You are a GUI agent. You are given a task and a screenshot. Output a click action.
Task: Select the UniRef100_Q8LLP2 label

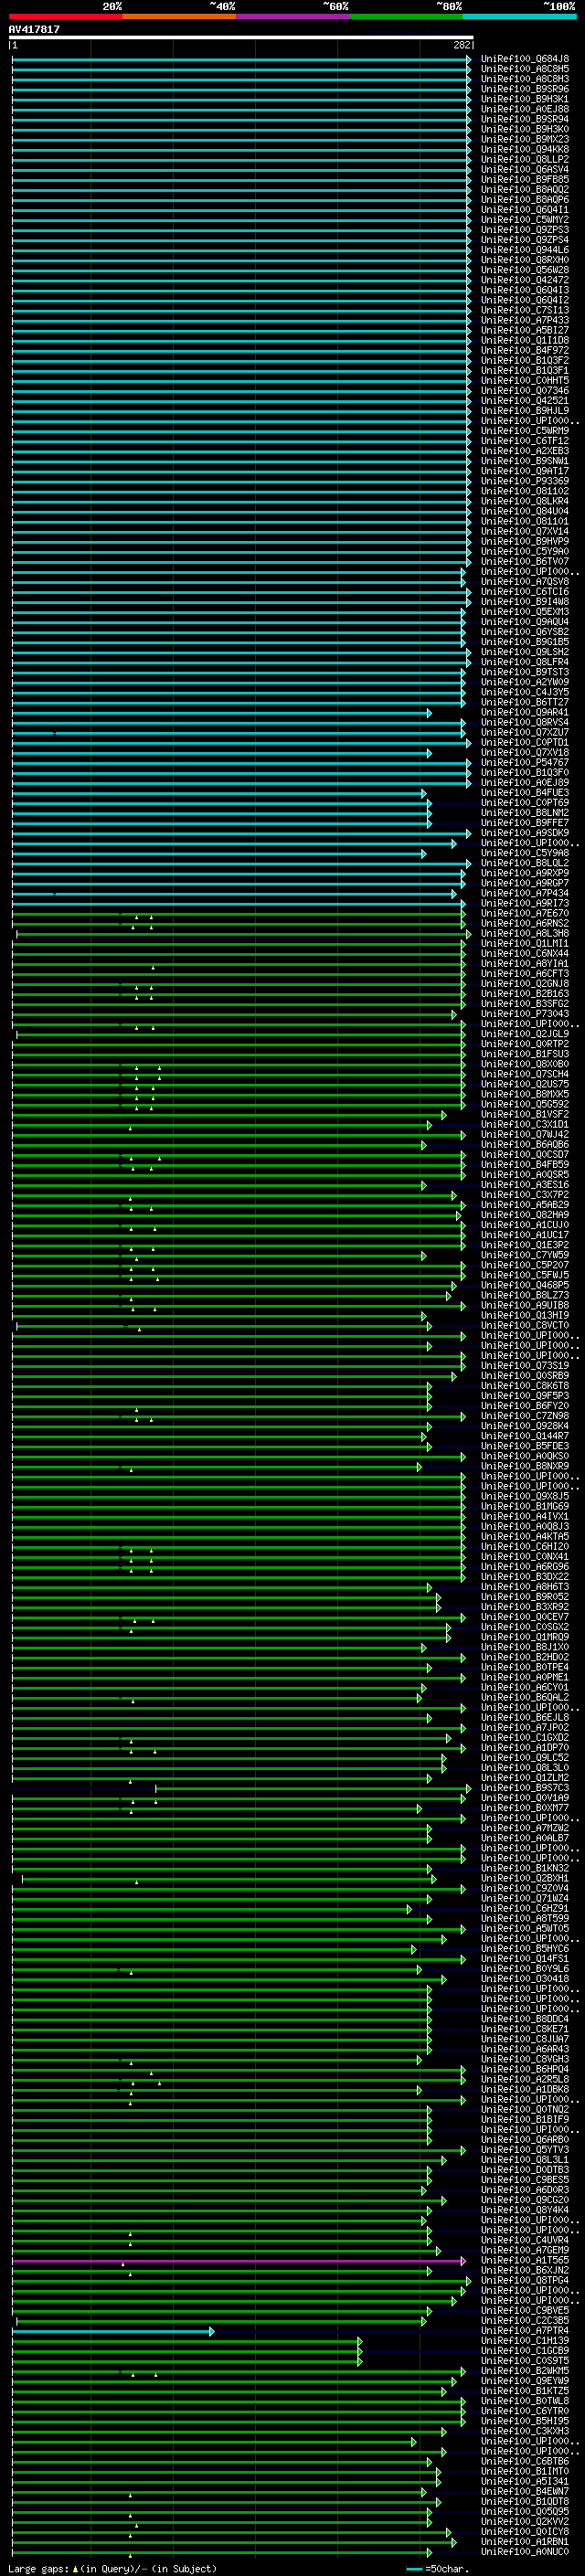[x=525, y=159]
